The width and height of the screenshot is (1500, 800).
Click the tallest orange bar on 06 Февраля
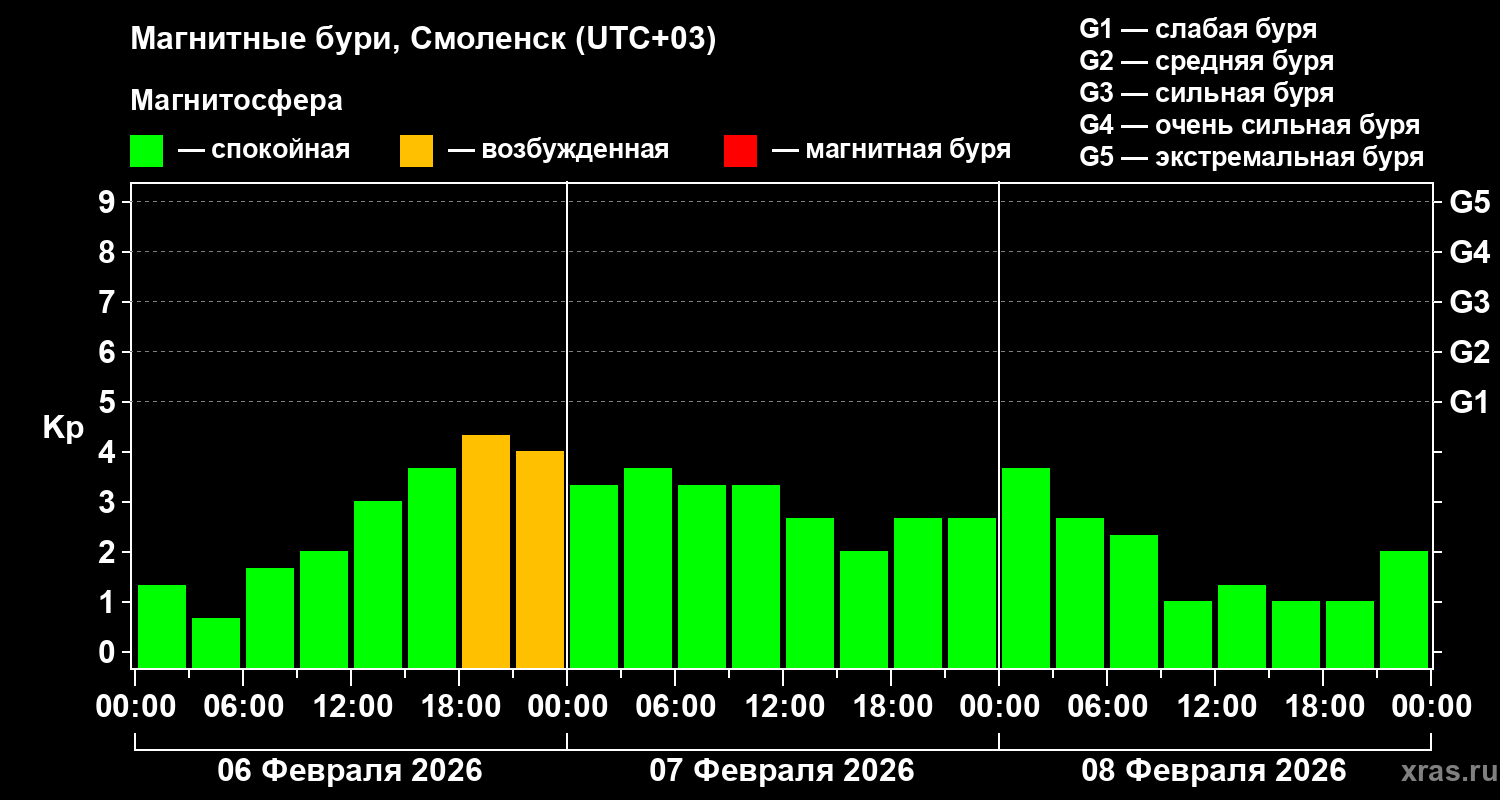pos(486,551)
